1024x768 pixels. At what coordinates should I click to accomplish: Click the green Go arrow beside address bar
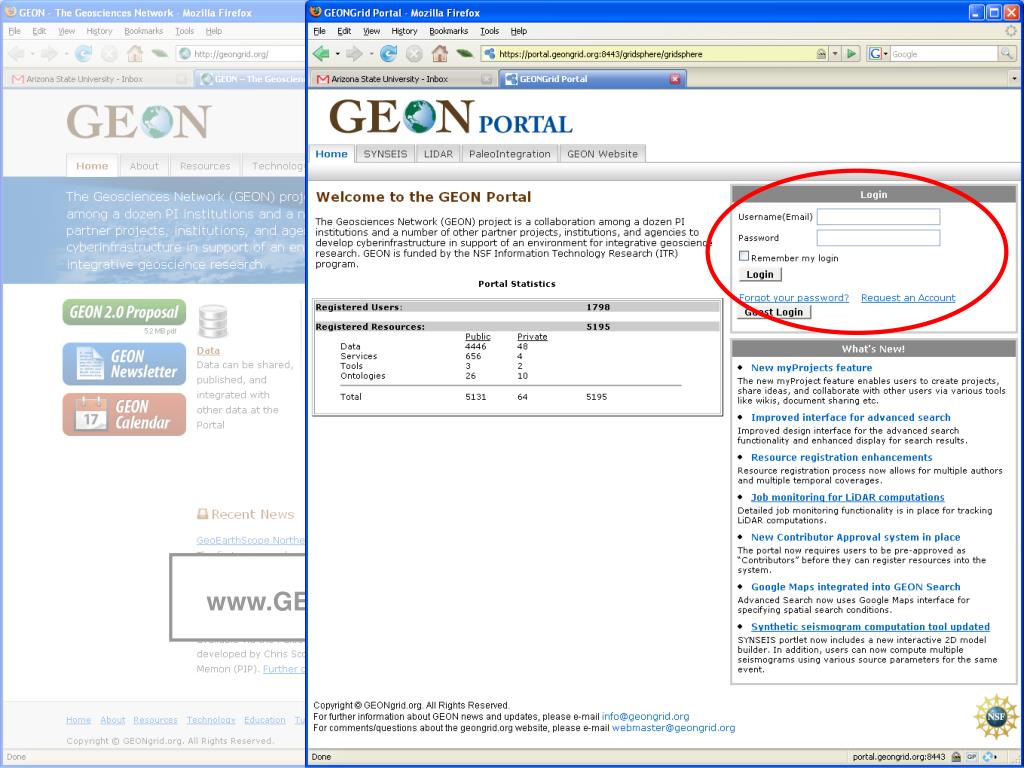(x=851, y=54)
